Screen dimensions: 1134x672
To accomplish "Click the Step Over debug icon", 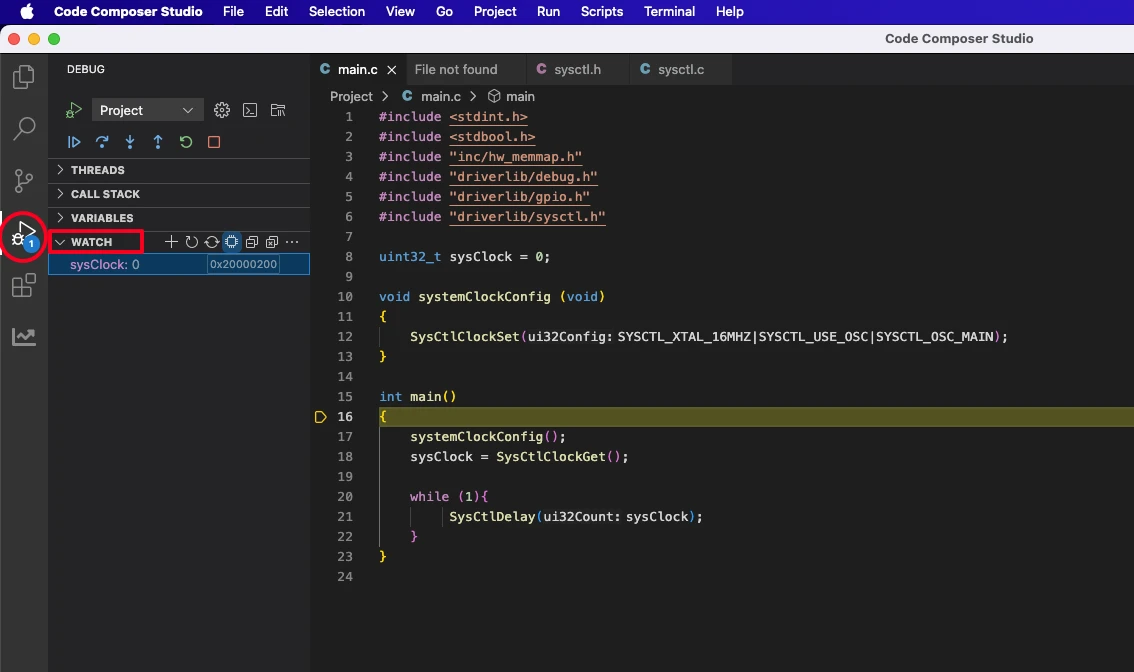I will pyautogui.click(x=102, y=142).
